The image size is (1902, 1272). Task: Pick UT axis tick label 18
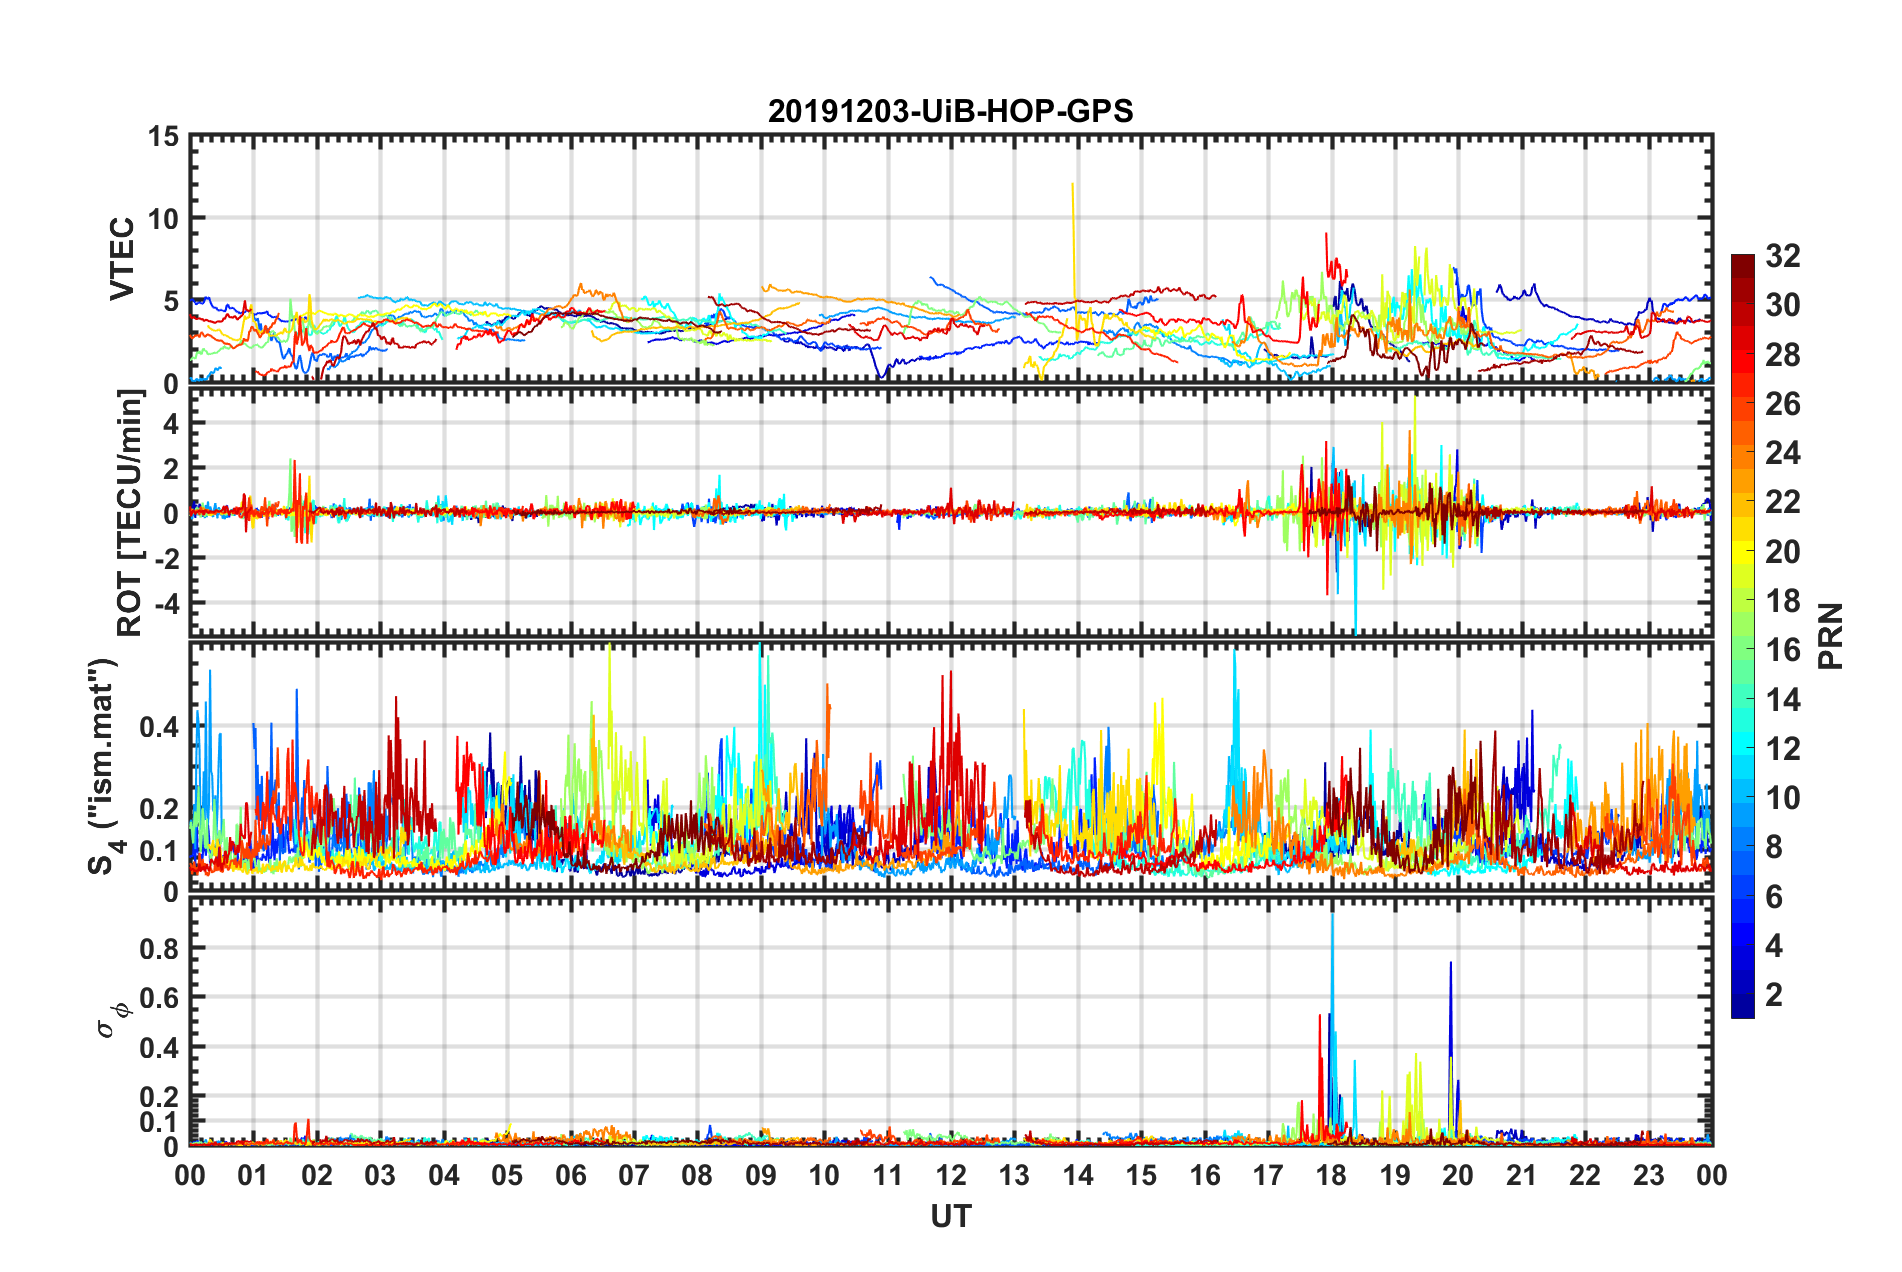click(x=1331, y=1175)
